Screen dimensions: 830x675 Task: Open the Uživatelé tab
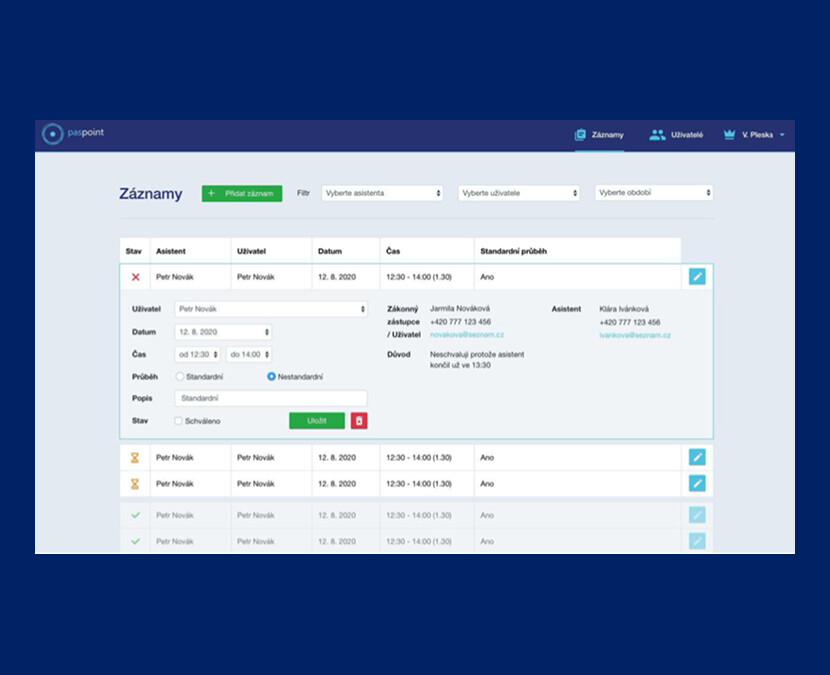[676, 134]
